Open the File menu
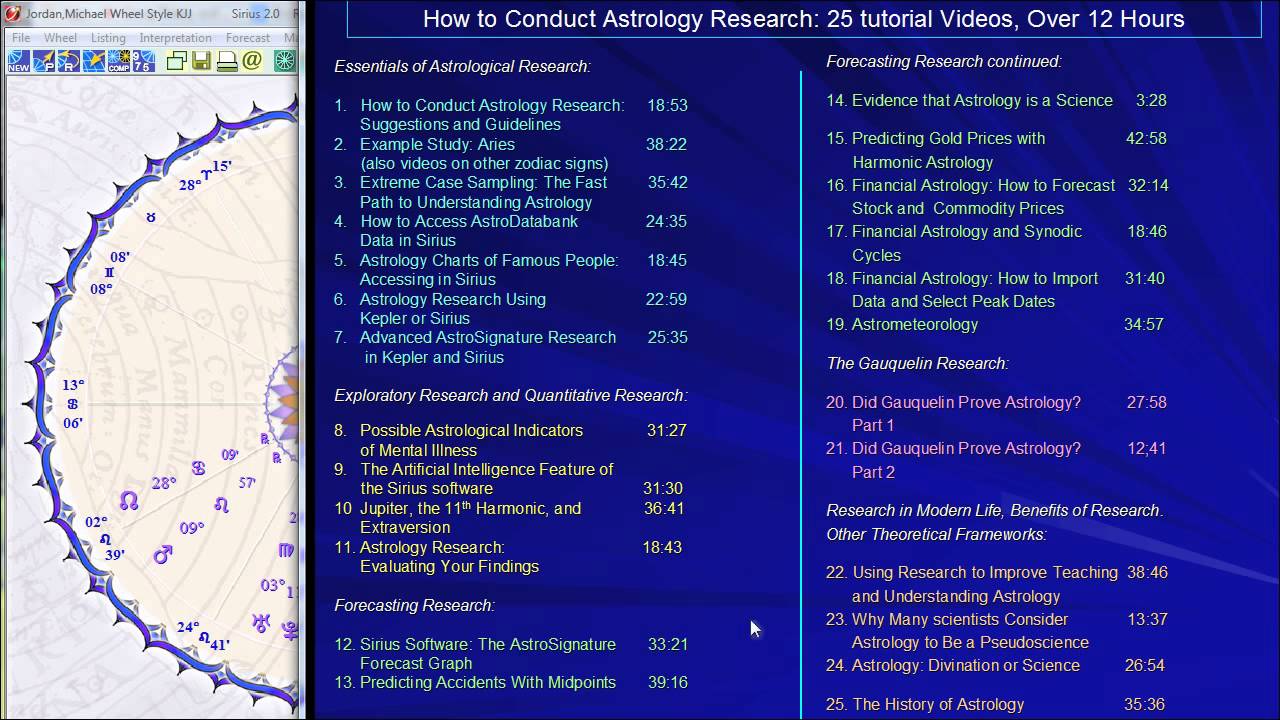The height and width of the screenshot is (720, 1280). click(x=21, y=38)
